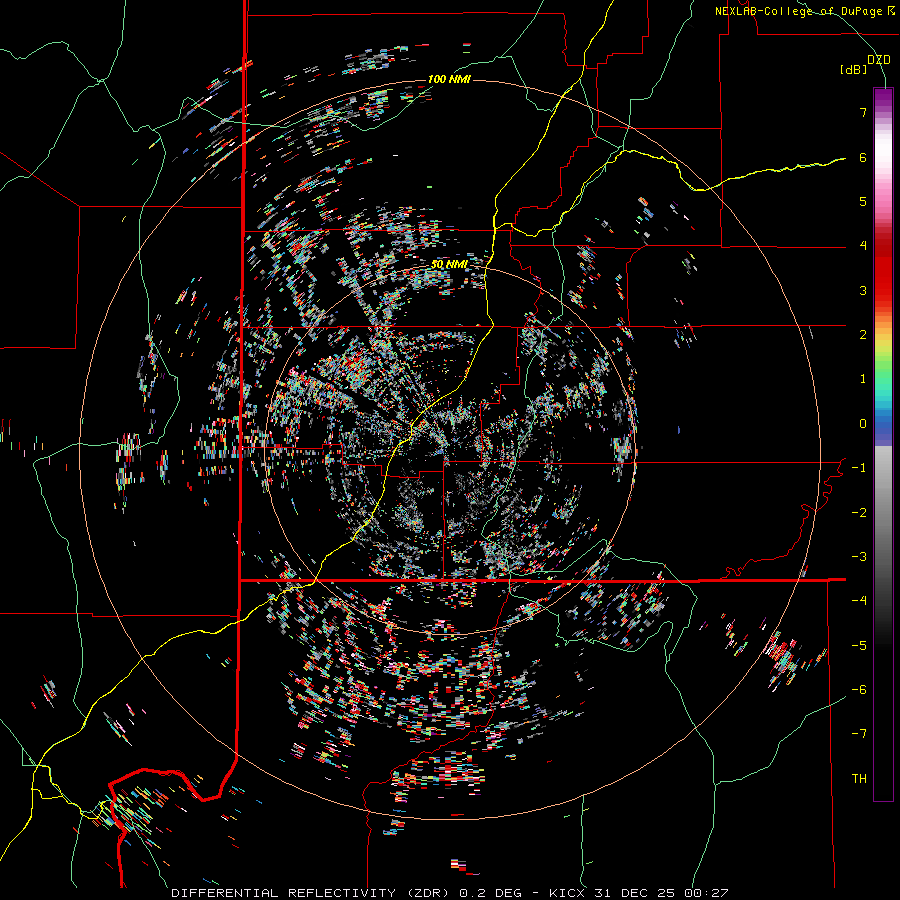Click the "-5" value on color scale

(x=859, y=646)
